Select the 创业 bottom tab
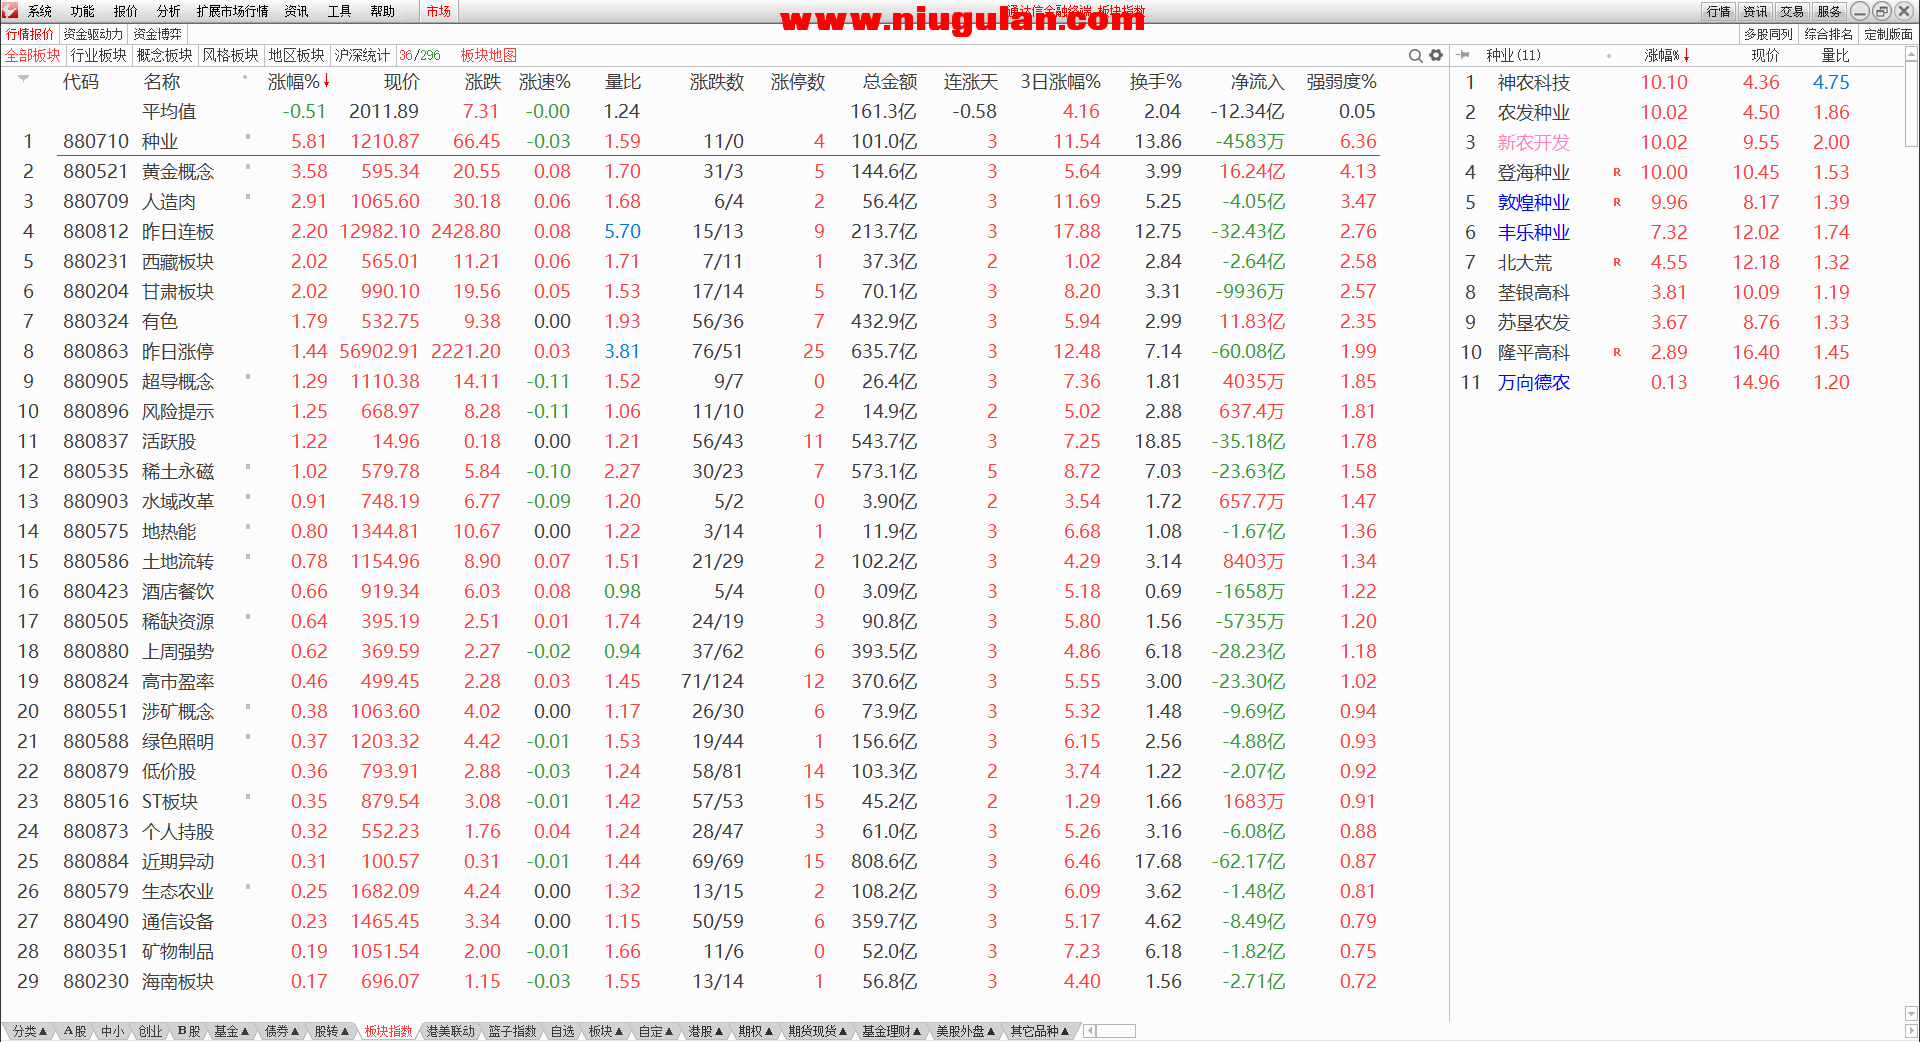Viewport: 1920px width, 1042px height. click(150, 1031)
